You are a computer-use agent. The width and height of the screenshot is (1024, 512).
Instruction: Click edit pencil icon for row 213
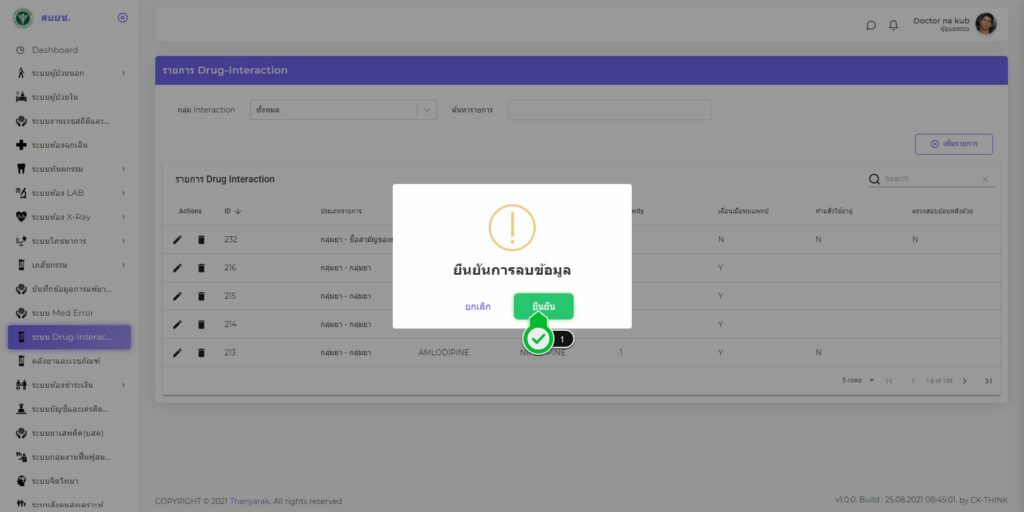pyautogui.click(x=177, y=352)
